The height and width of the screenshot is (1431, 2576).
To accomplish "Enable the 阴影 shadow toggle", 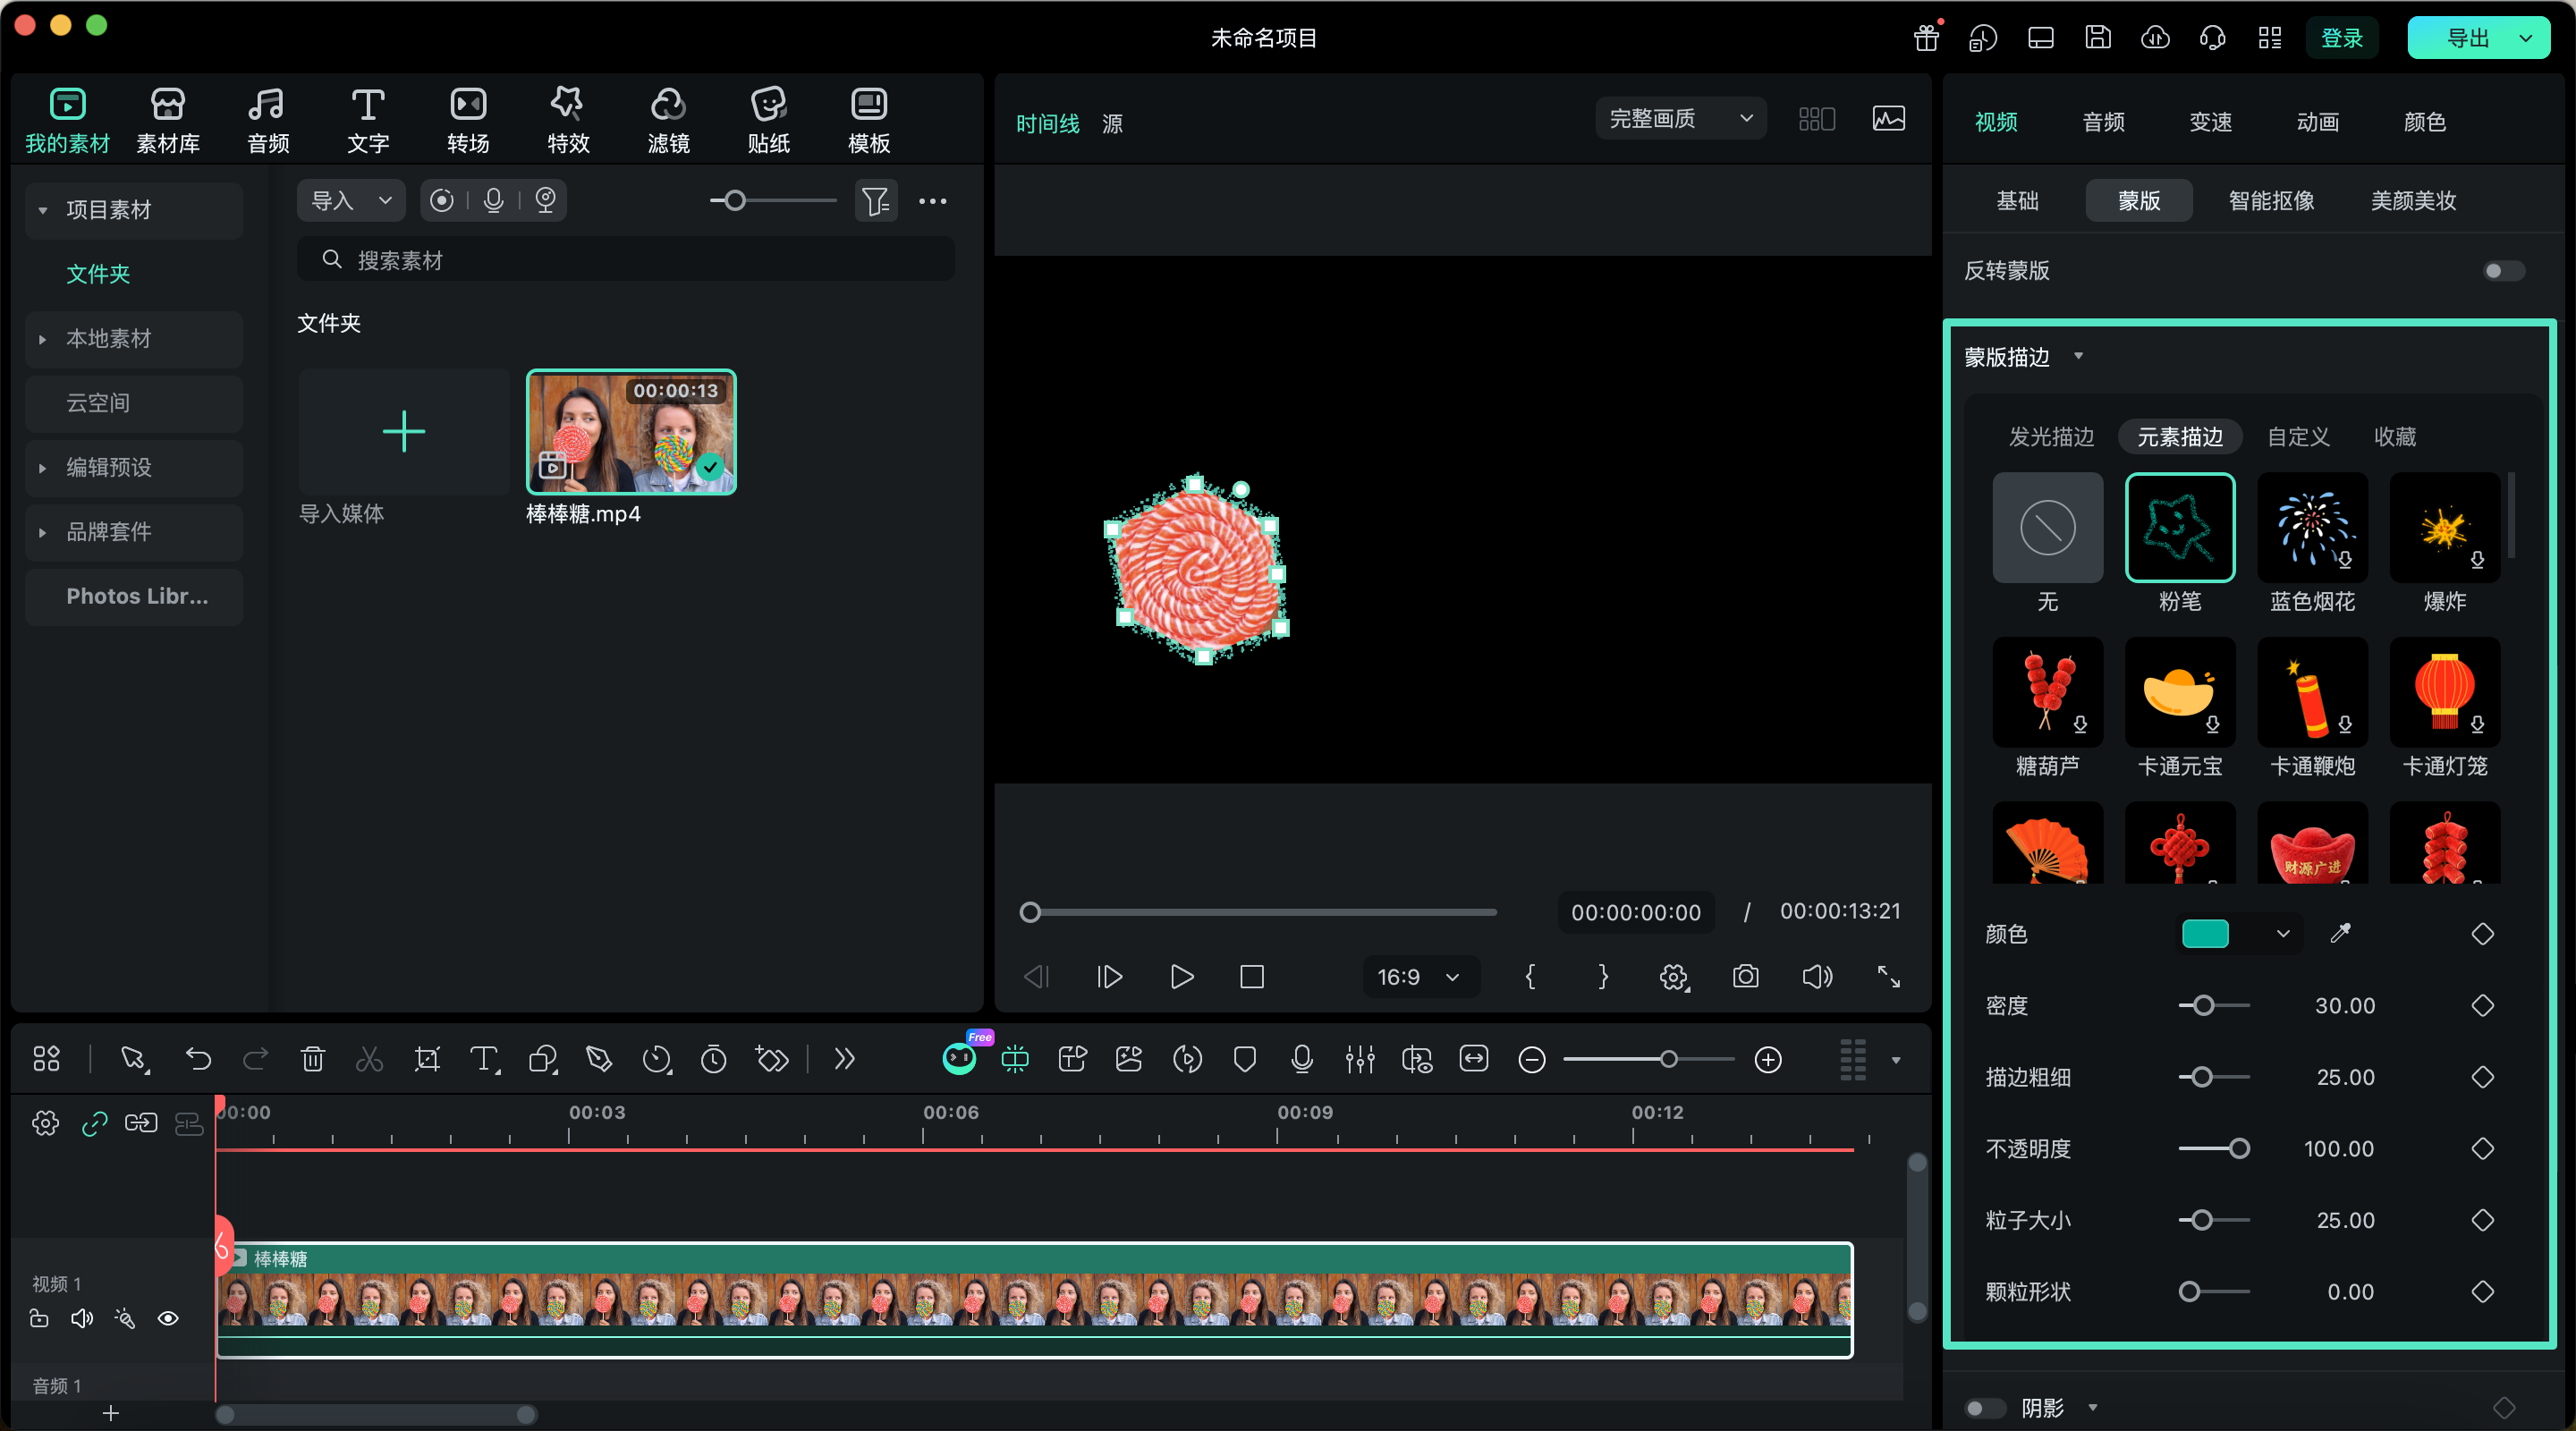I will (1984, 1408).
